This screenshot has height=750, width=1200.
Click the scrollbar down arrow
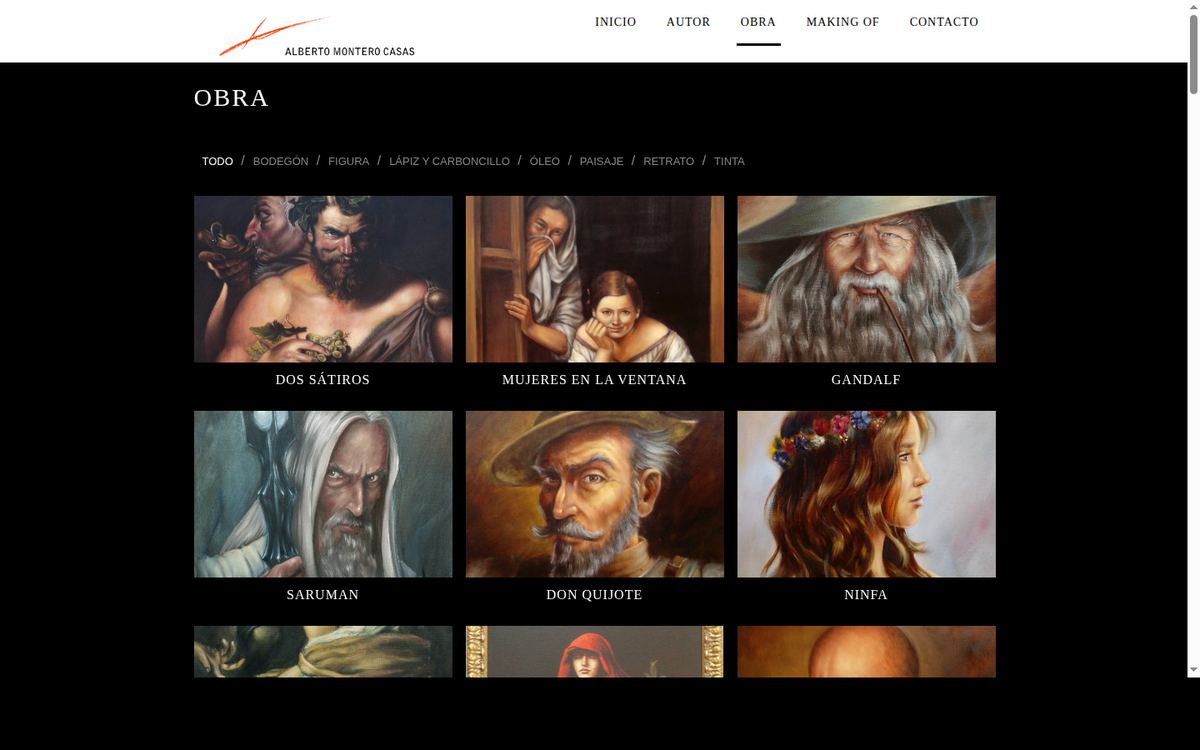tap(1193, 670)
